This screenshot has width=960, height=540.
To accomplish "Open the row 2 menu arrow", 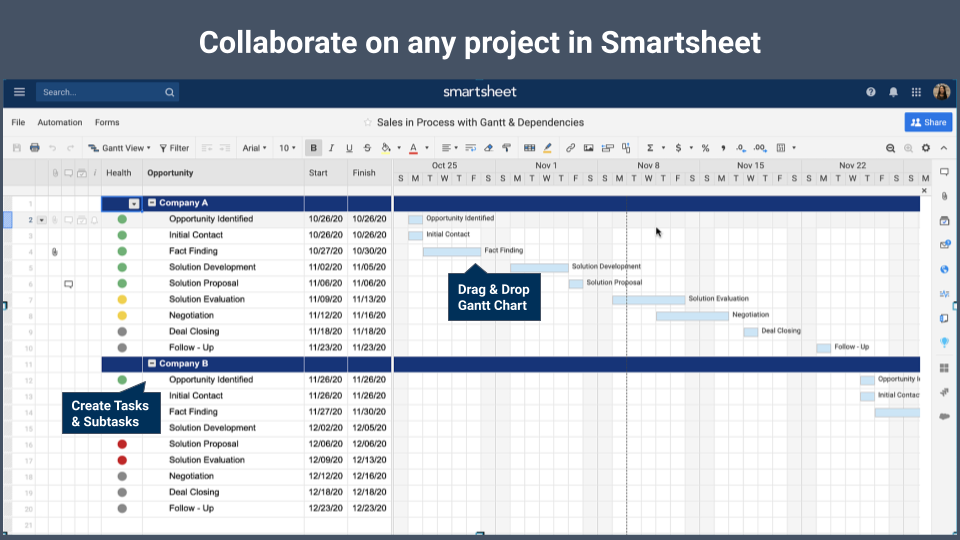I will (42, 220).
